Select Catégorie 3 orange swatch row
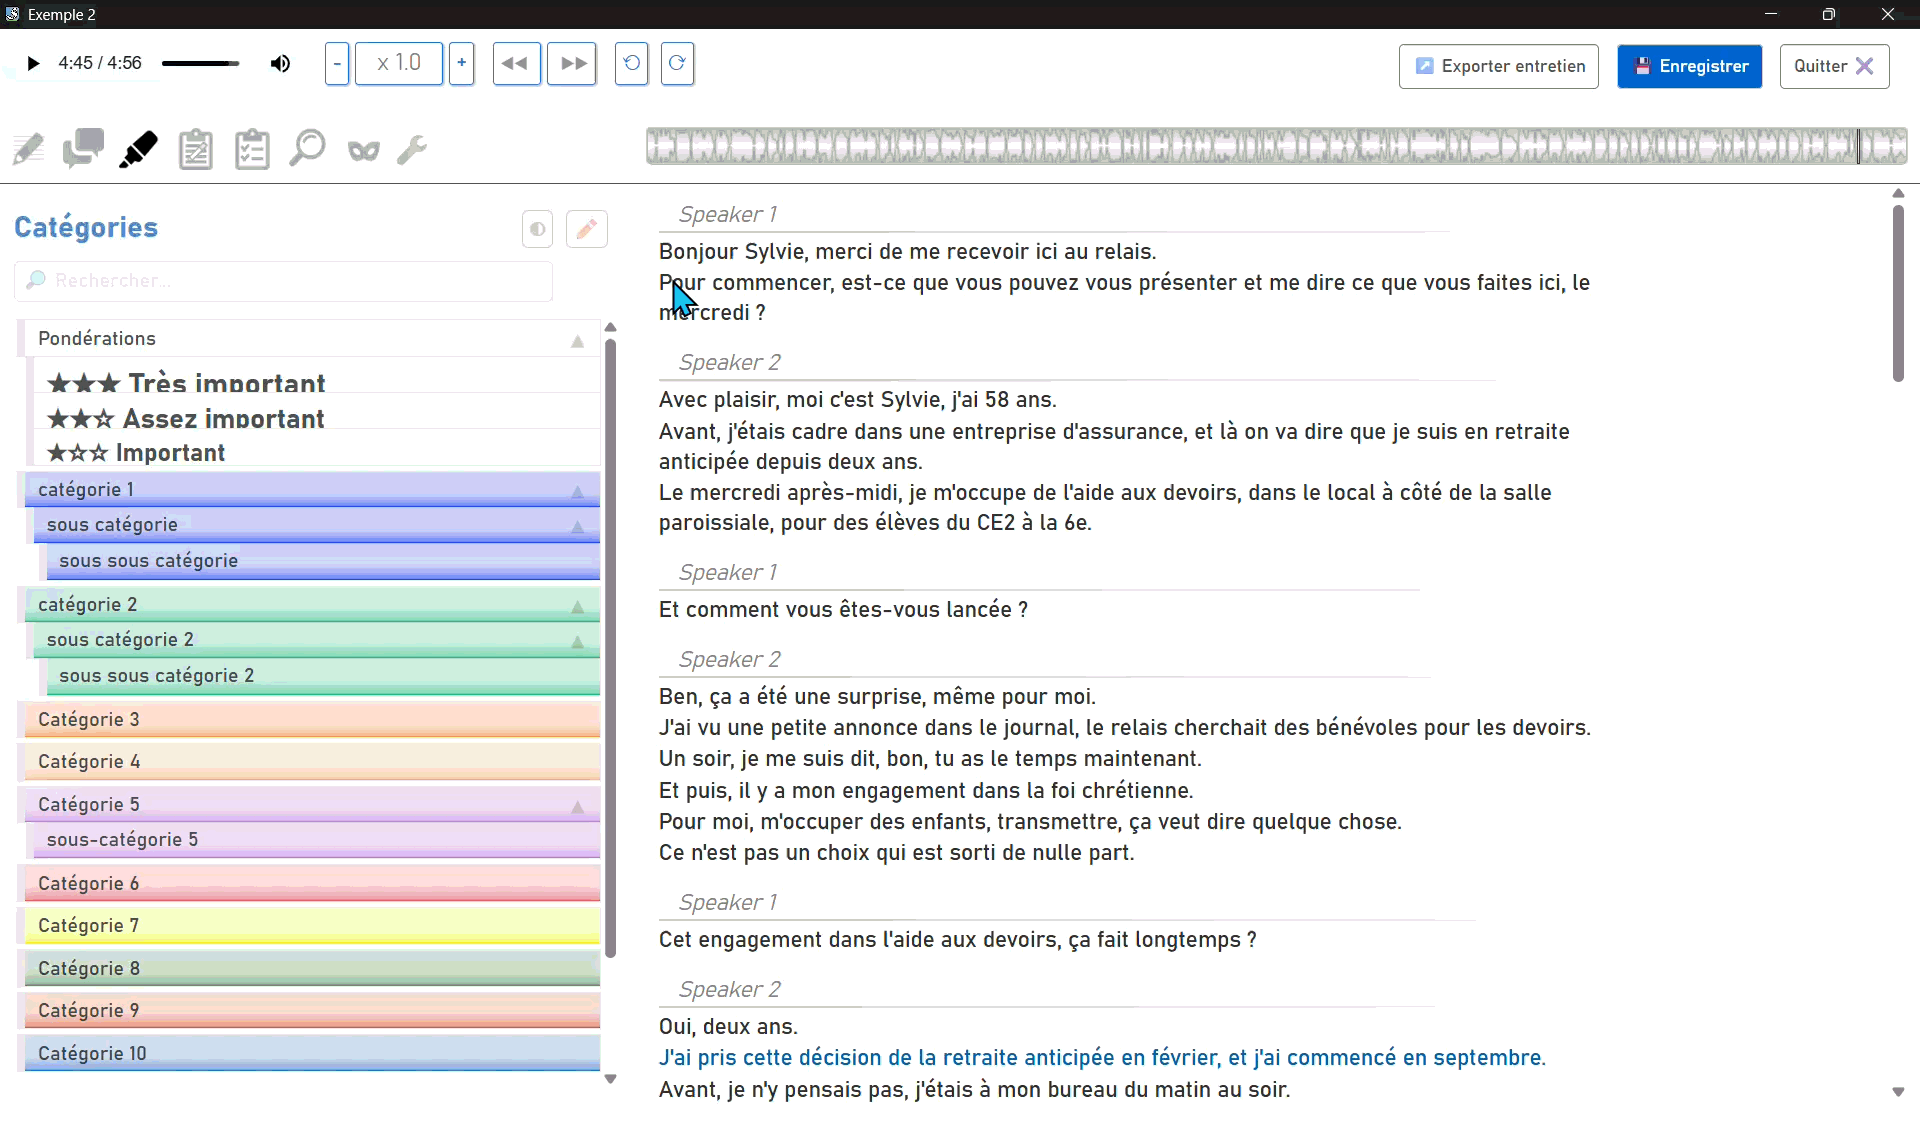1920x1140 pixels. (312, 720)
